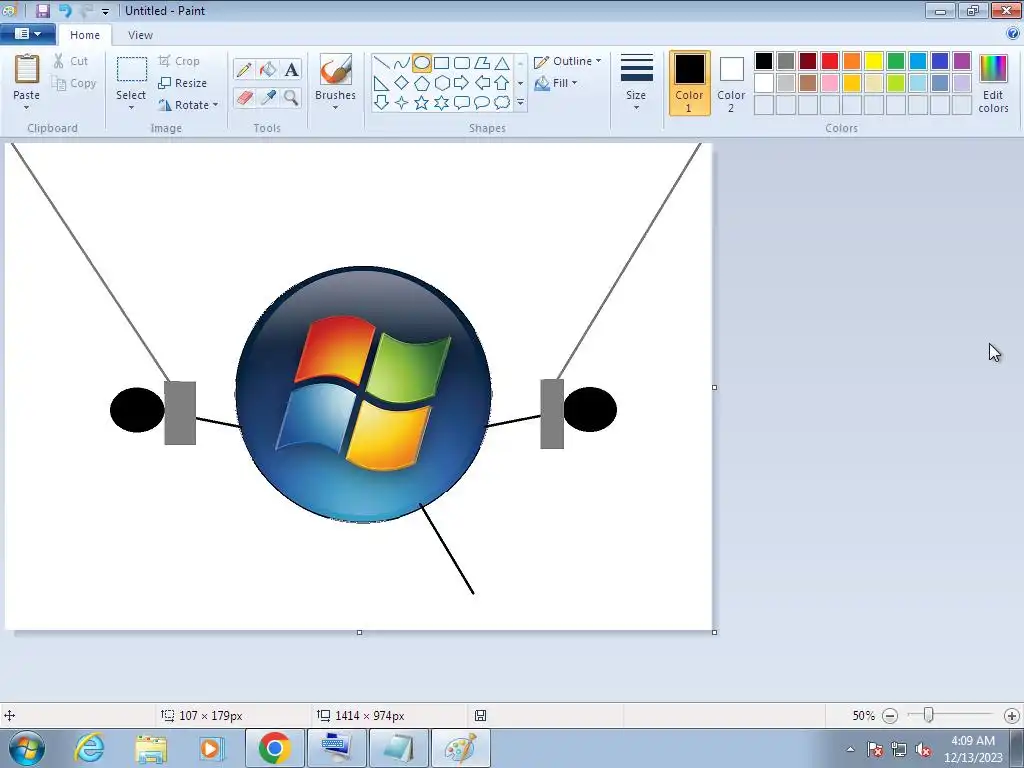Select the Magnifier tool
This screenshot has width=1024, height=768.
[291, 97]
